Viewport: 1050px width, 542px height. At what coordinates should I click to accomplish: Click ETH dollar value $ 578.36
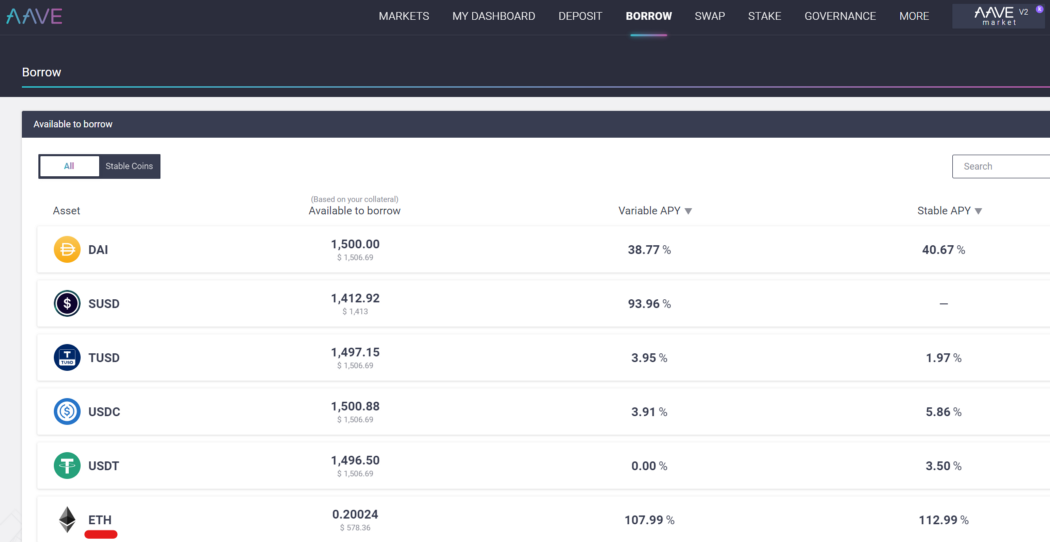355,527
